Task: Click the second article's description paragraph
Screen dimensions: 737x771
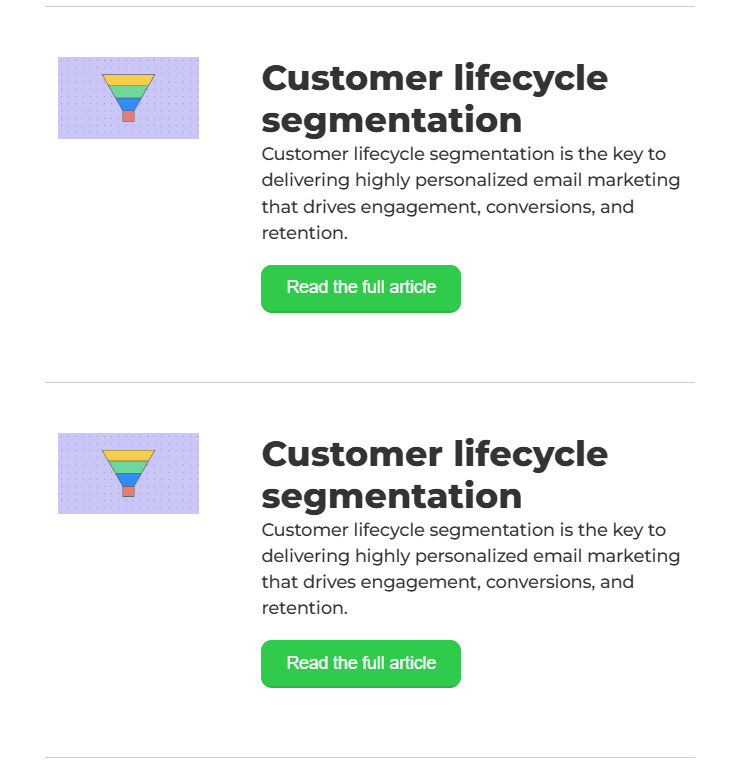Action: pos(470,569)
